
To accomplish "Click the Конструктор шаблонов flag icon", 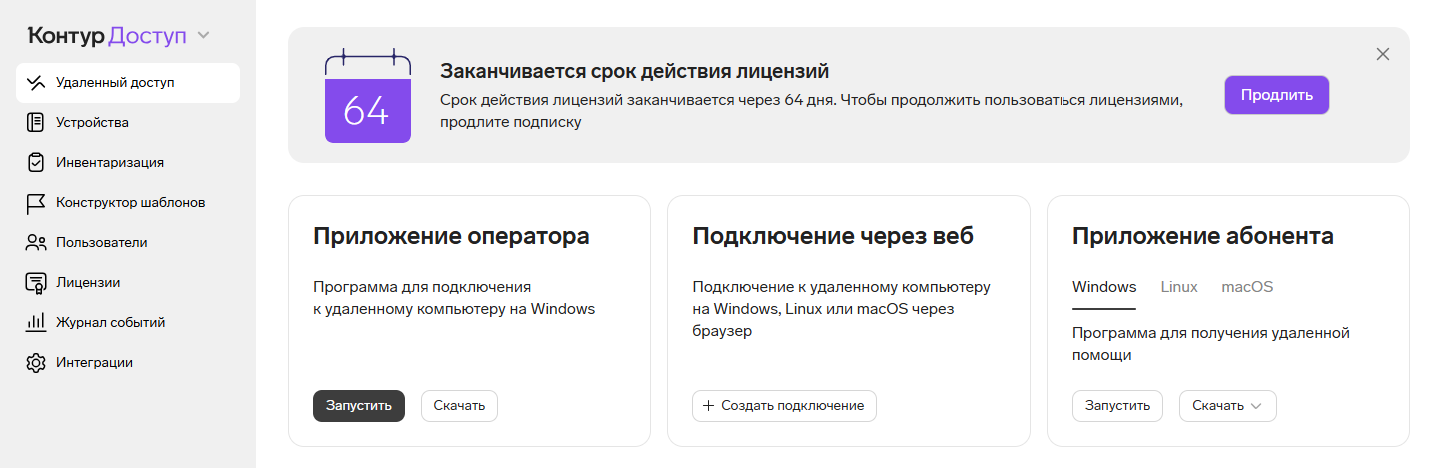I will point(36,203).
